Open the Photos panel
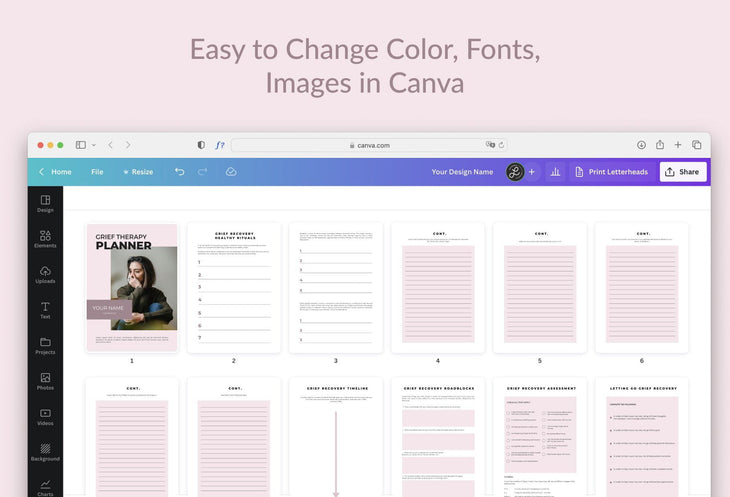 click(45, 382)
